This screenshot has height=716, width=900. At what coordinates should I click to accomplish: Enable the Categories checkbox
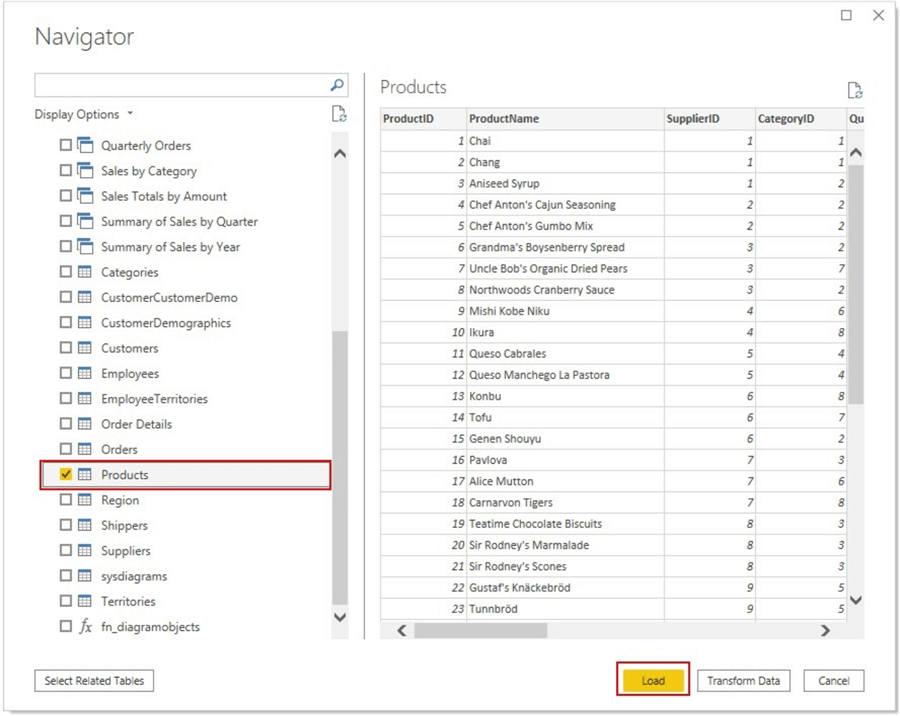click(x=66, y=272)
